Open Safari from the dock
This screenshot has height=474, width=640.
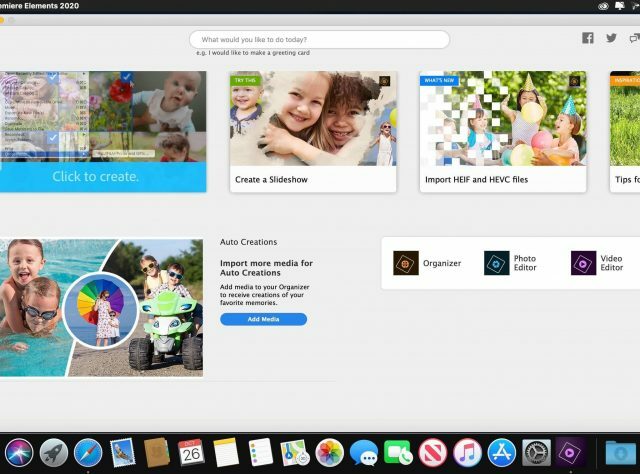(x=88, y=452)
